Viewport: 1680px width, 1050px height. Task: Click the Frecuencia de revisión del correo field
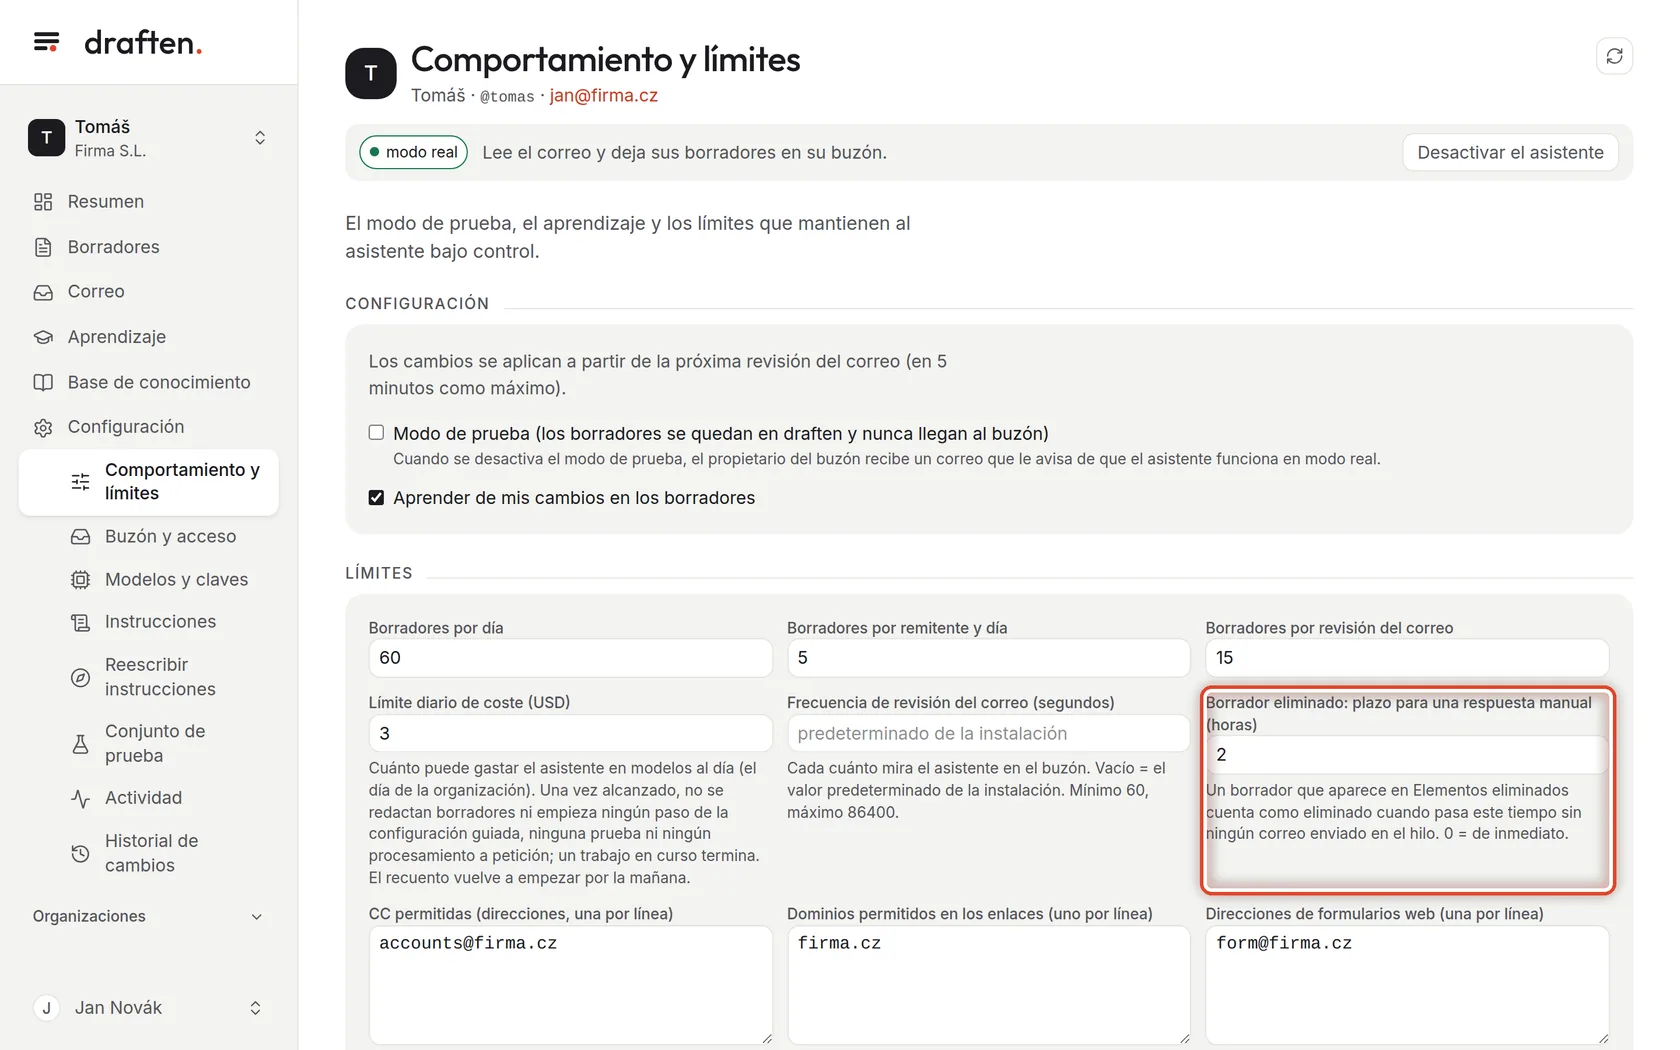click(988, 733)
